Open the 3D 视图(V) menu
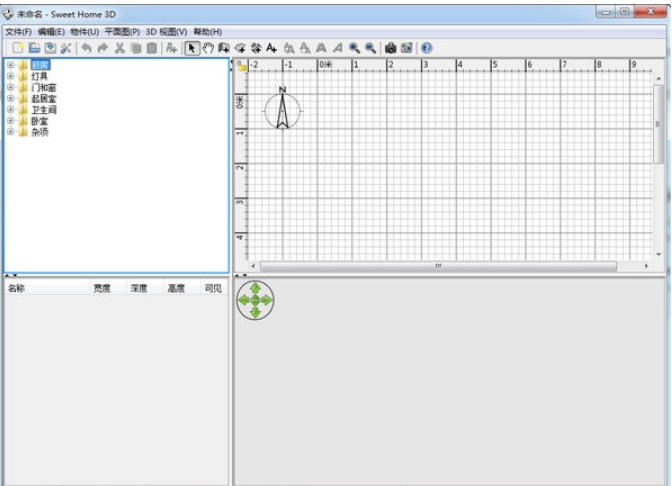Image resolution: width=672 pixels, height=486 pixels. (x=166, y=32)
